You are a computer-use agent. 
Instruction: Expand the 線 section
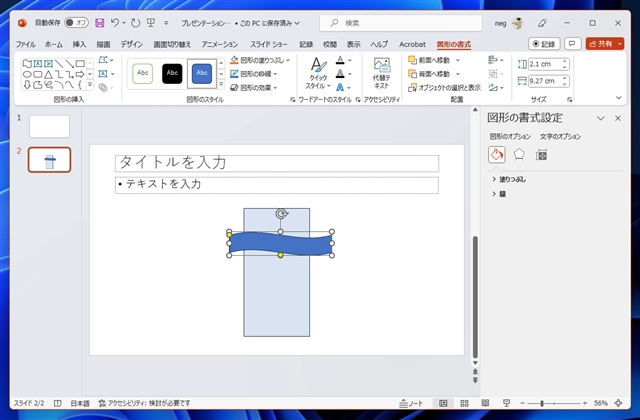(x=499, y=194)
